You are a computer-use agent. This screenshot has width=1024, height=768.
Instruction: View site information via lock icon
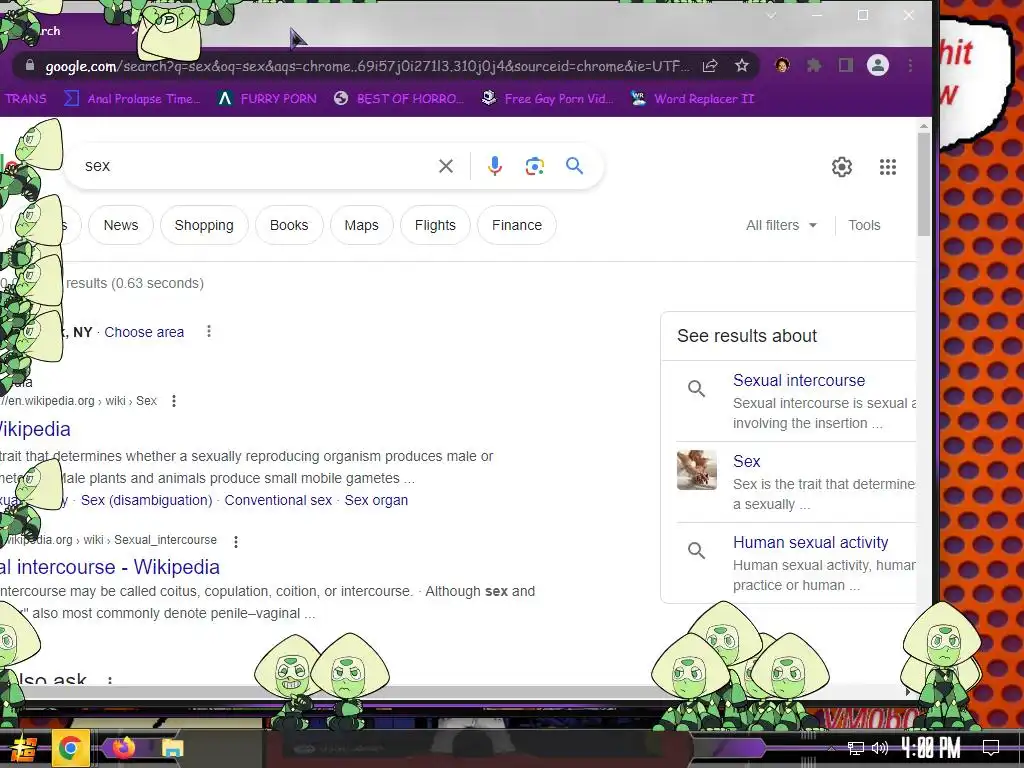click(x=29, y=65)
